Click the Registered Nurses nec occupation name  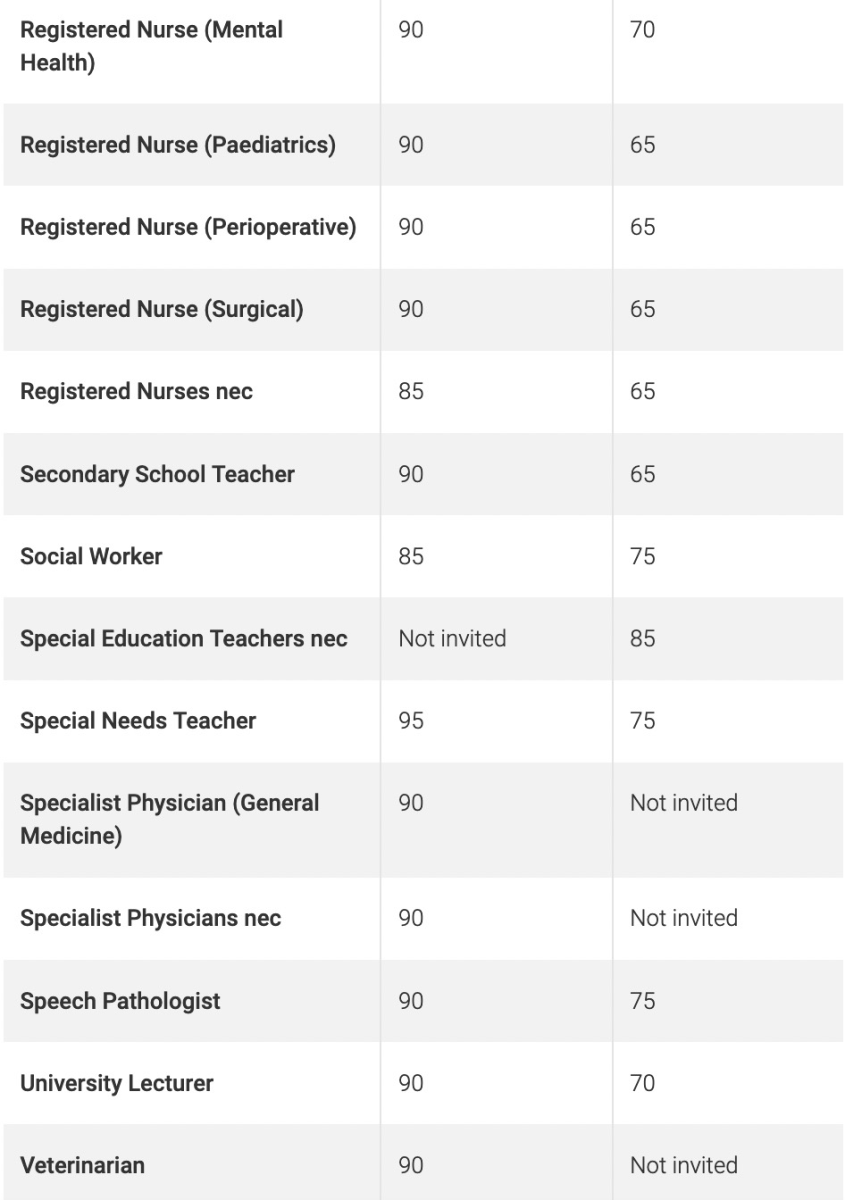pyautogui.click(x=136, y=391)
